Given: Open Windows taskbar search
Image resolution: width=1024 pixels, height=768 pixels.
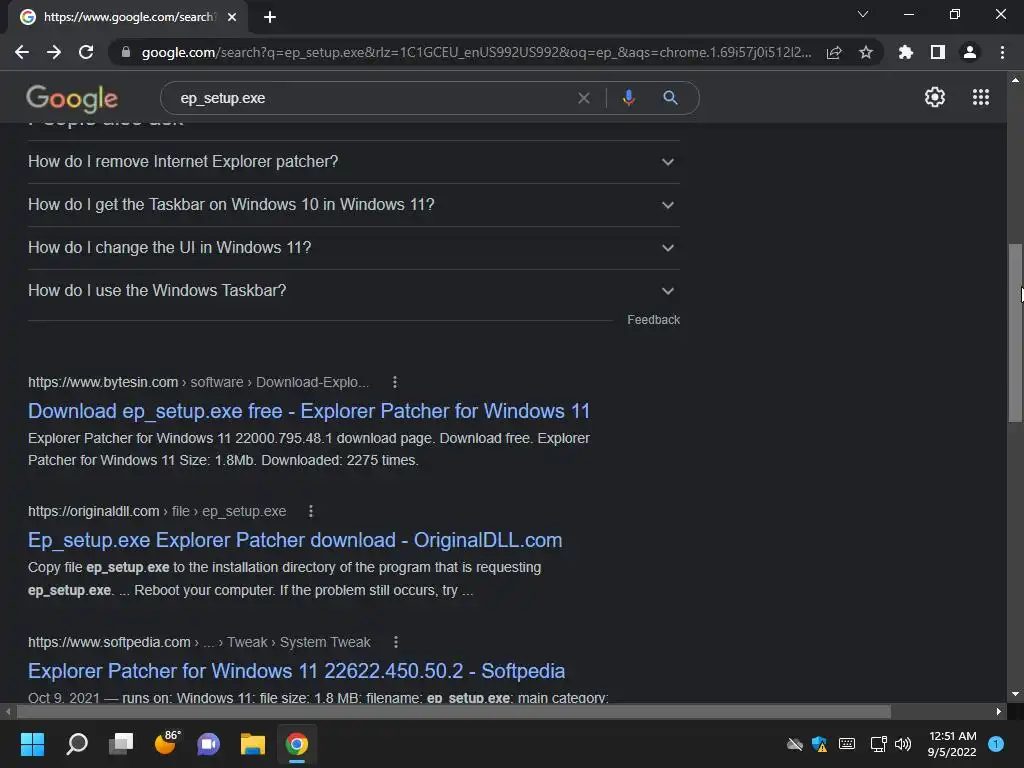Looking at the screenshot, I should [77, 744].
